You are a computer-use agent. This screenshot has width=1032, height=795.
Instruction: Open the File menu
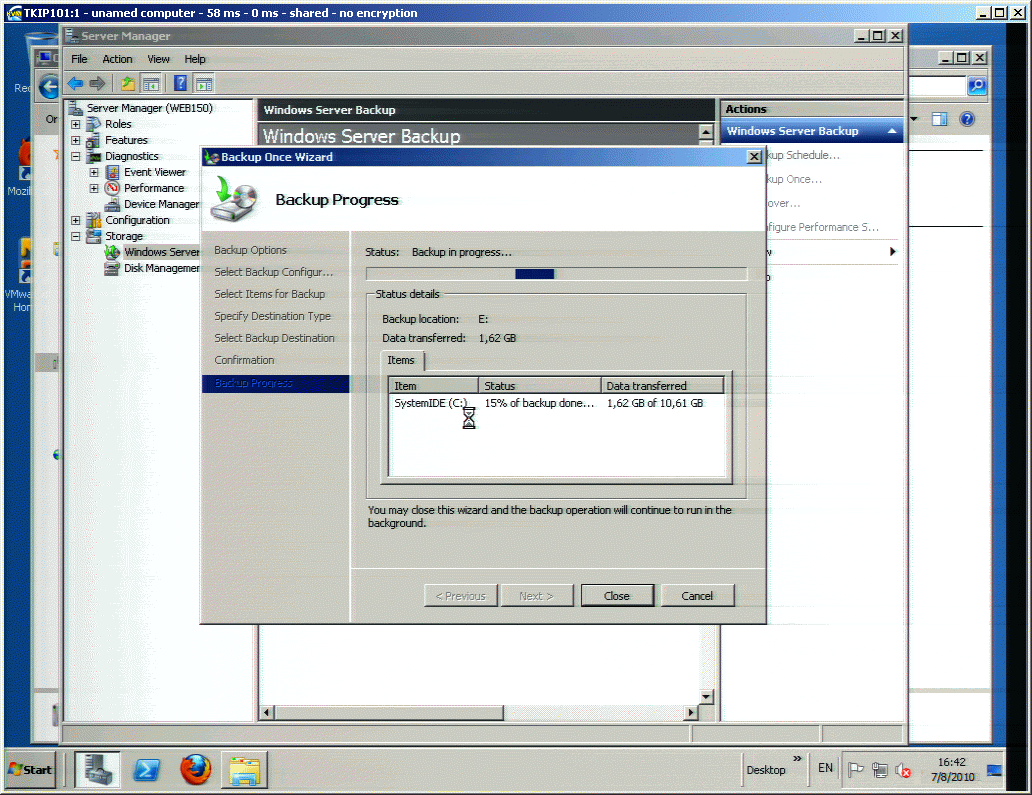(79, 59)
